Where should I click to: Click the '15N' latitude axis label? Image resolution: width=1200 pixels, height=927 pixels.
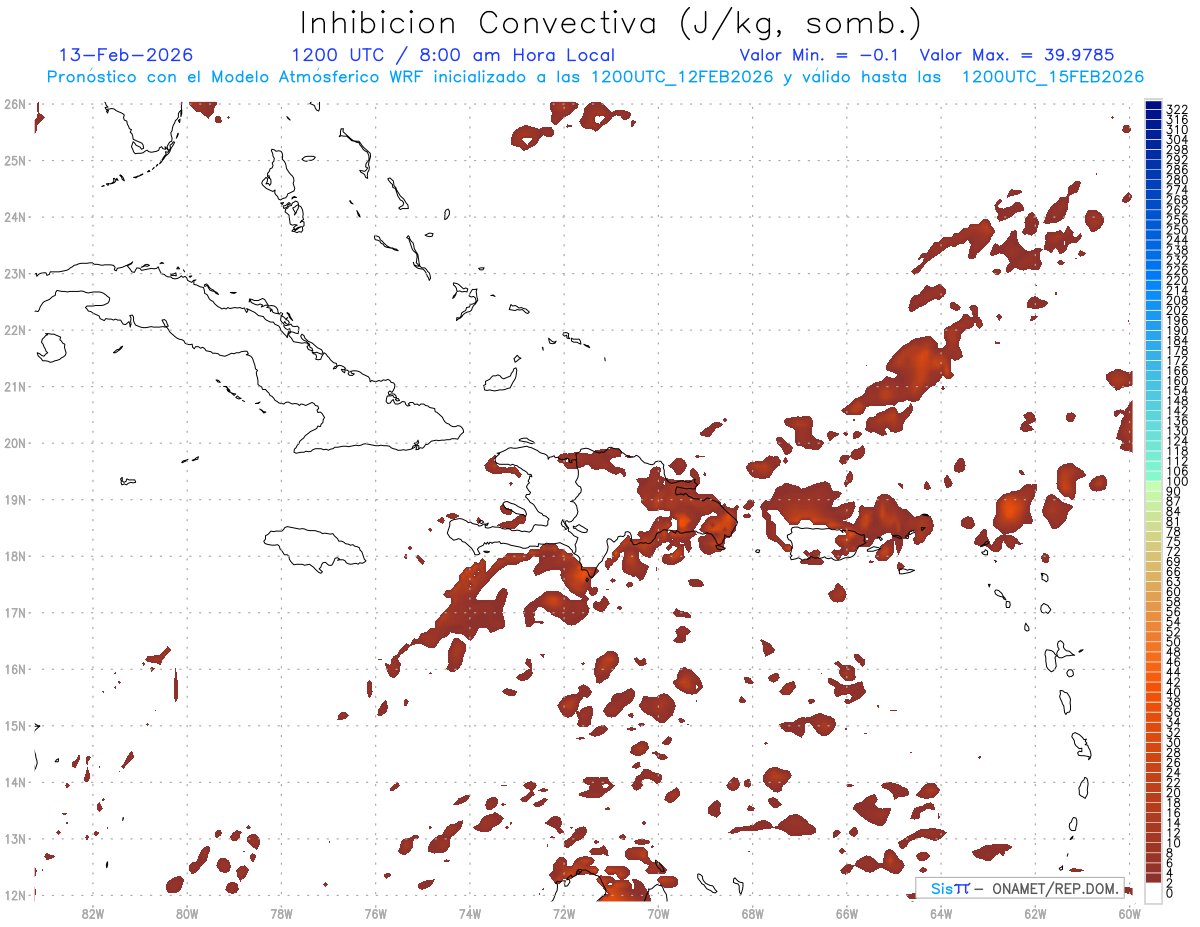point(14,725)
